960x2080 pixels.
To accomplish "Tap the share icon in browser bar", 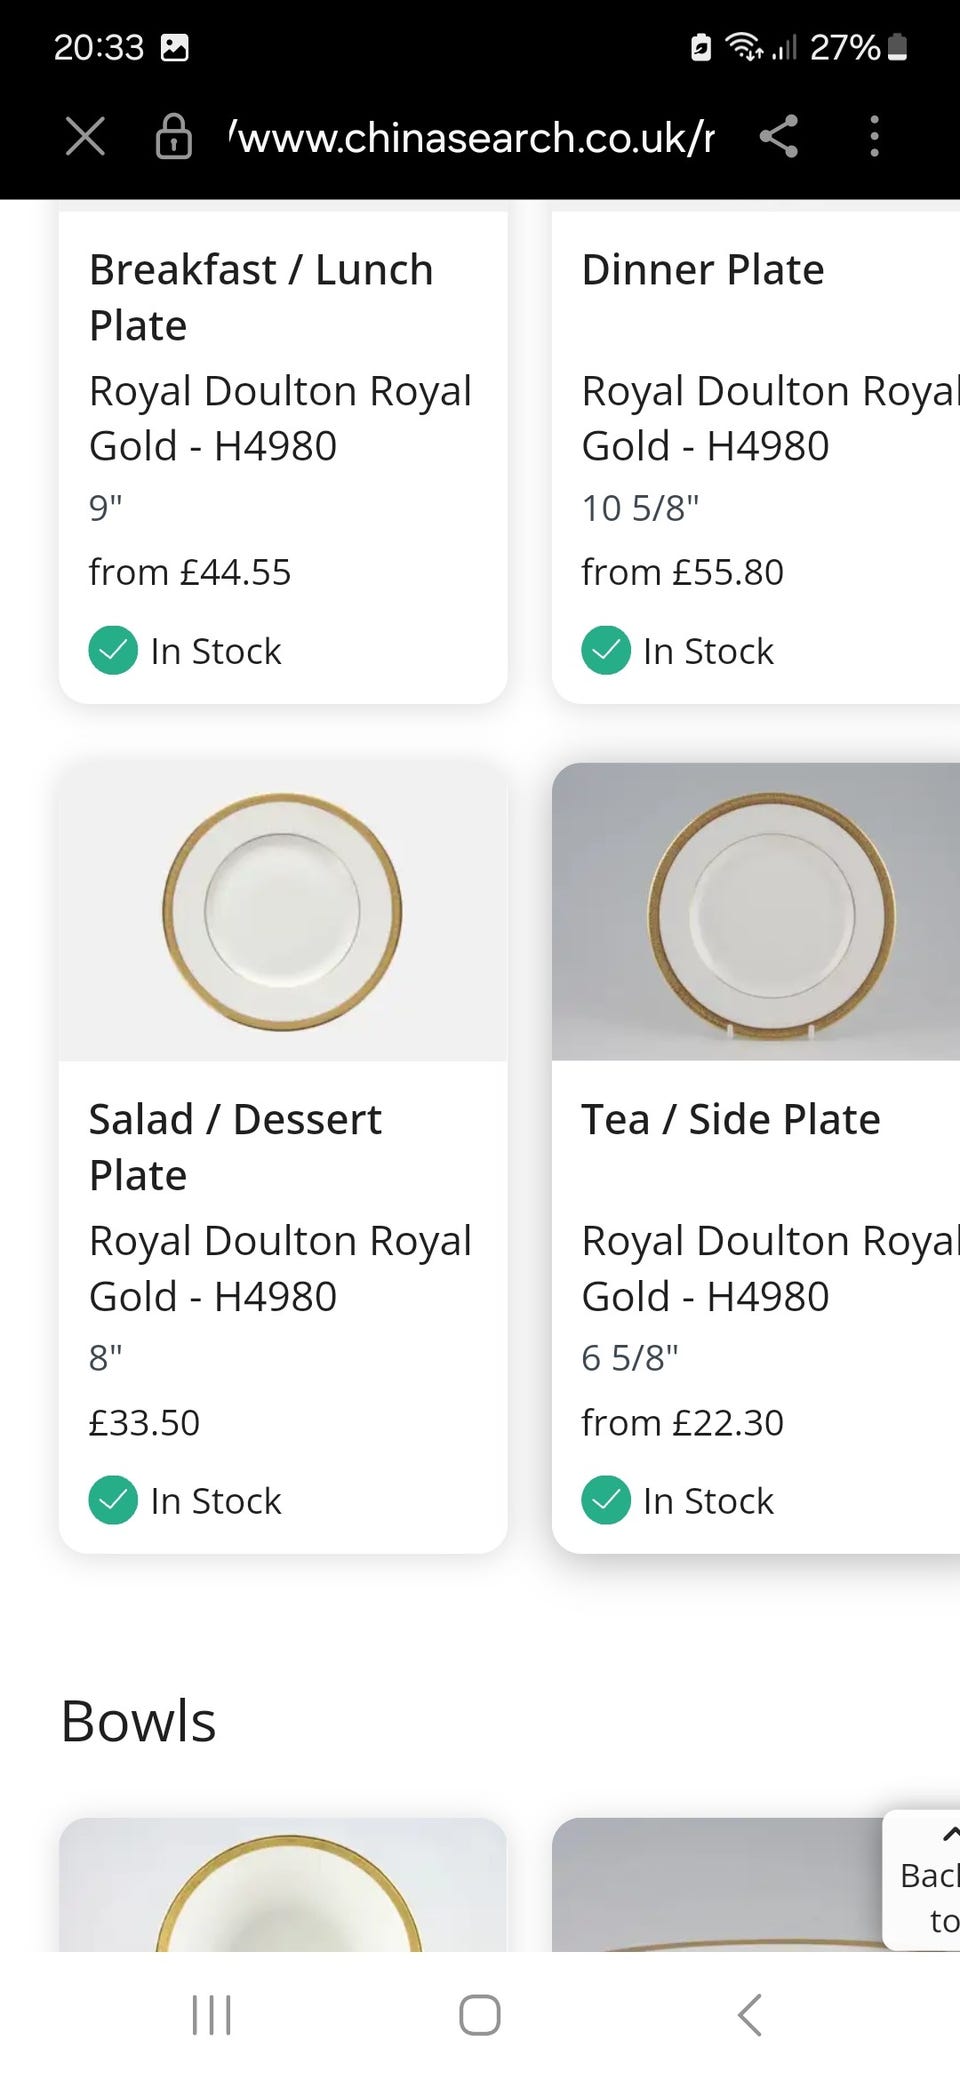I will click(x=778, y=136).
